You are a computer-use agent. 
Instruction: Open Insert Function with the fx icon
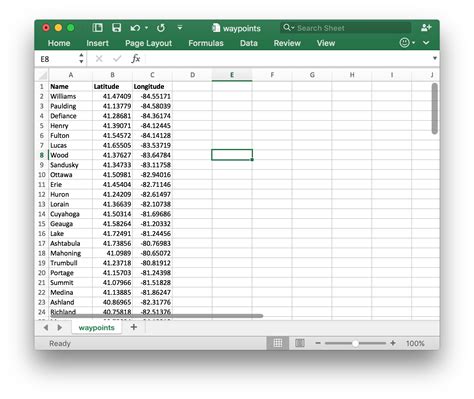click(136, 59)
